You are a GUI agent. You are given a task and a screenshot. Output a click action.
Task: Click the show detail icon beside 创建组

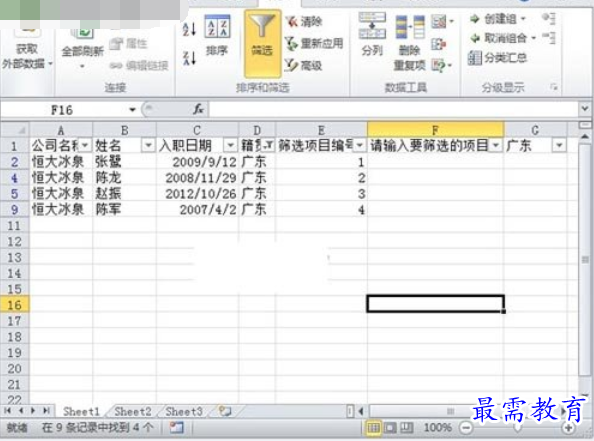(x=549, y=18)
